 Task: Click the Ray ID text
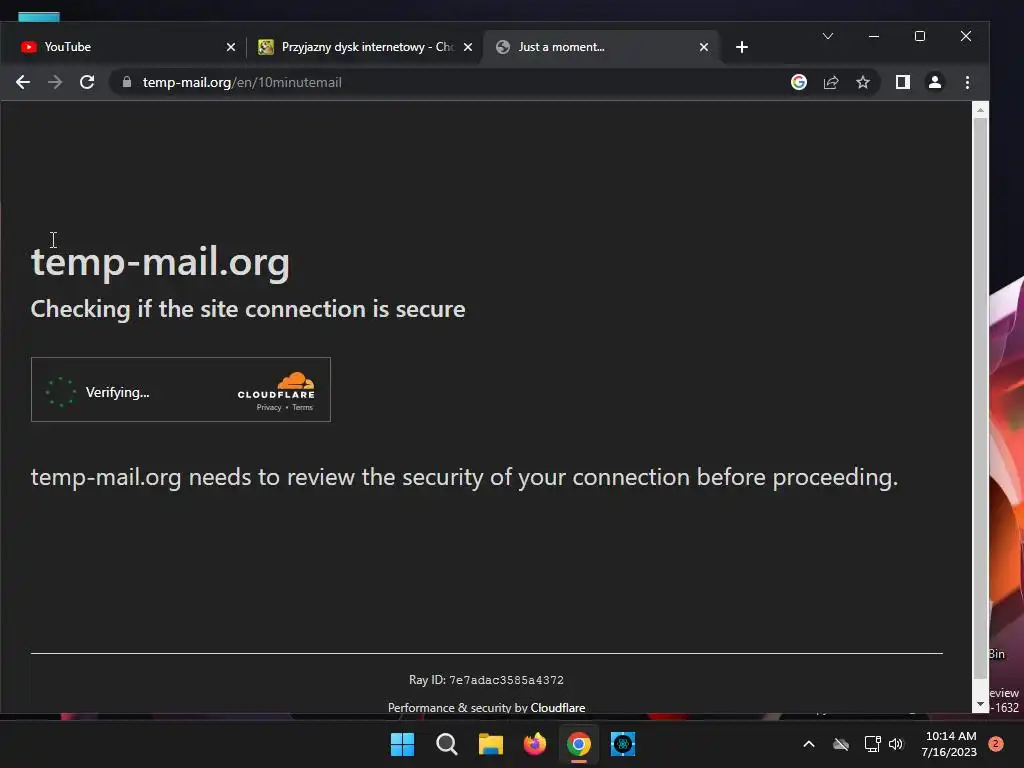pyautogui.click(x=487, y=680)
